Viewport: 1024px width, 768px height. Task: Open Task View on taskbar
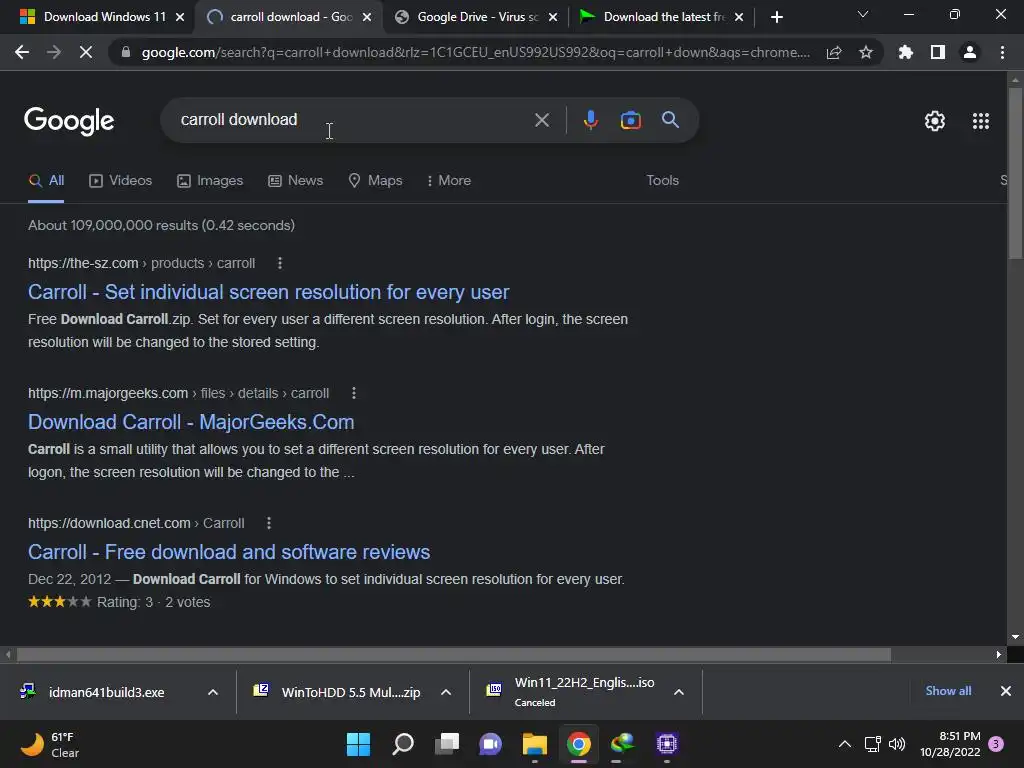[x=447, y=744]
